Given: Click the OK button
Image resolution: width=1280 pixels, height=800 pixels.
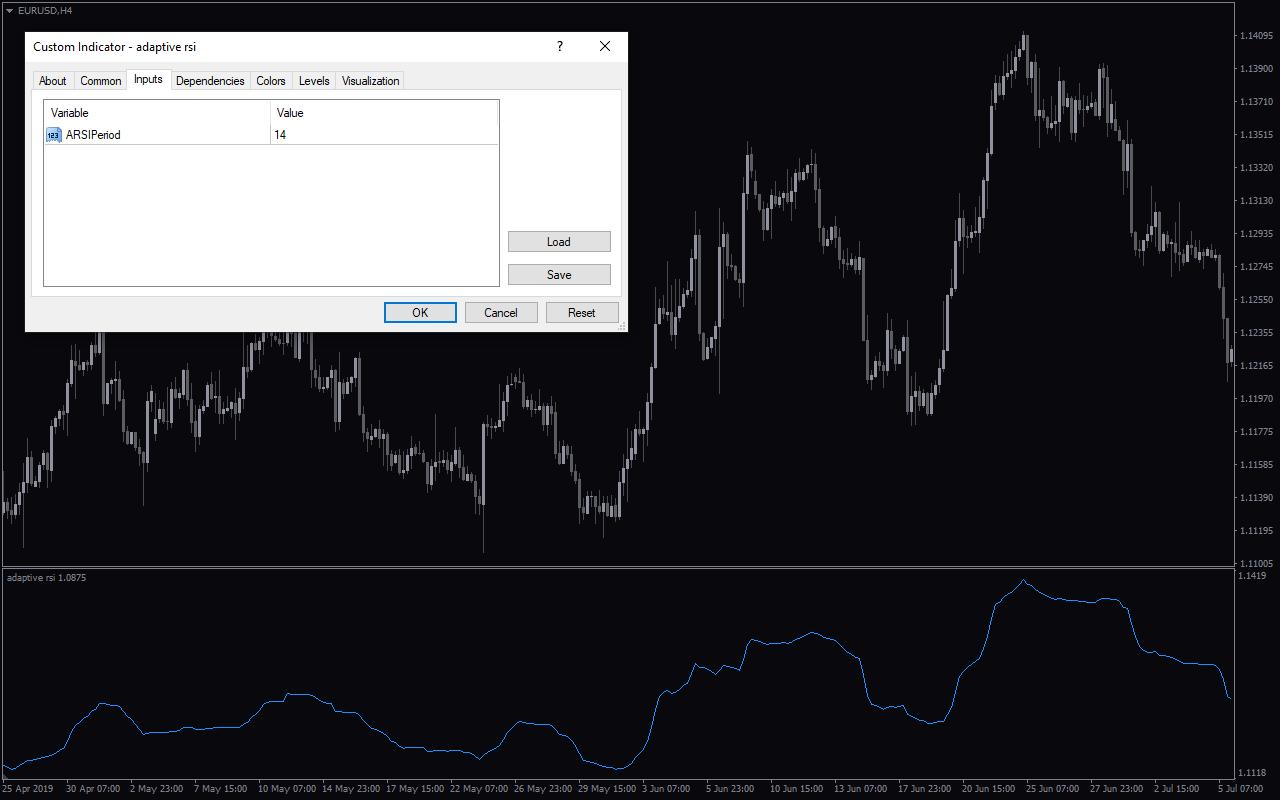Looking at the screenshot, I should click(x=420, y=313).
